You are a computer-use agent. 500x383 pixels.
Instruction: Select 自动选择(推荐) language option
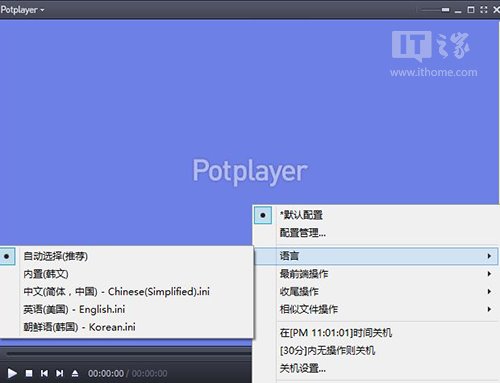127,256
